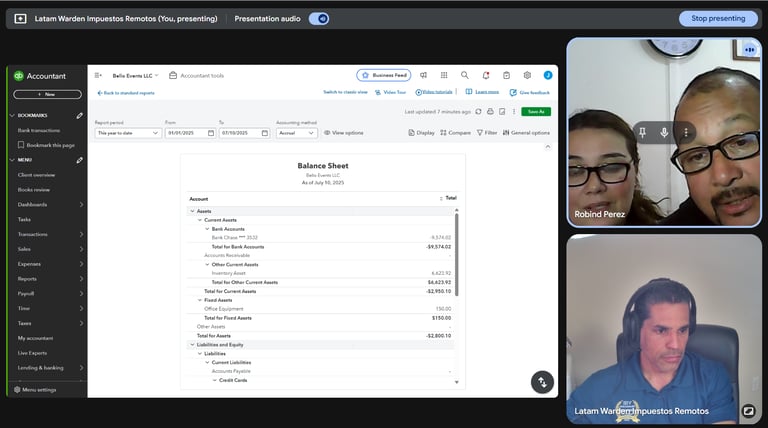Start the Video Tour
This screenshot has height=428, width=768.
point(390,92)
